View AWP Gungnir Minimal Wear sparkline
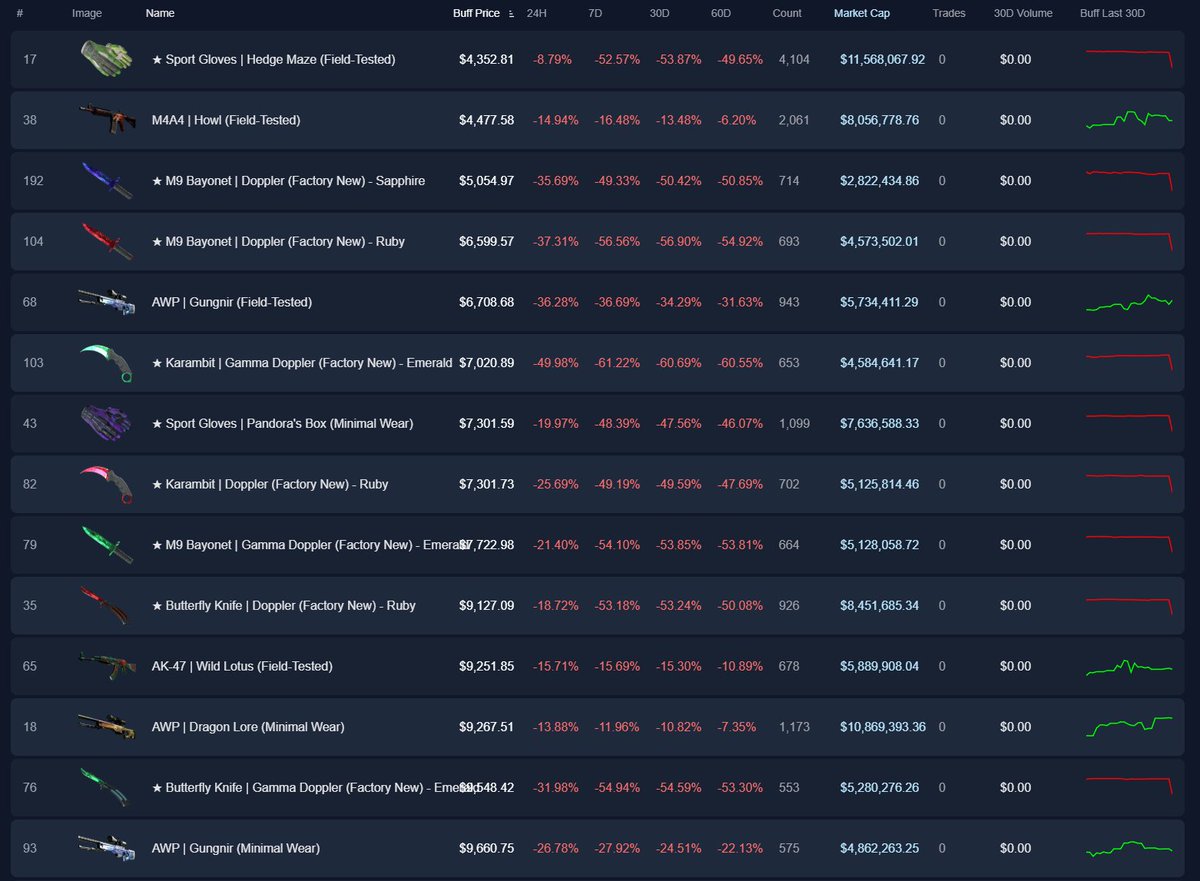 click(1130, 848)
